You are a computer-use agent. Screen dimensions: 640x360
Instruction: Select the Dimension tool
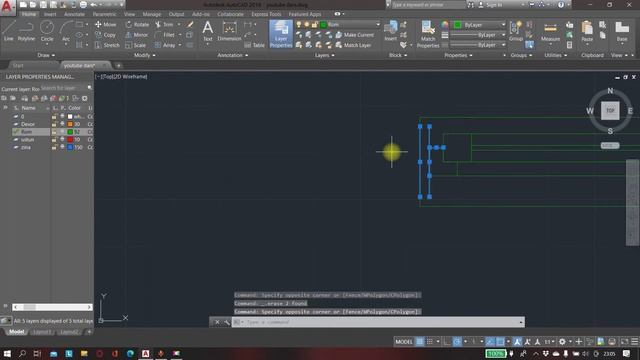click(229, 31)
